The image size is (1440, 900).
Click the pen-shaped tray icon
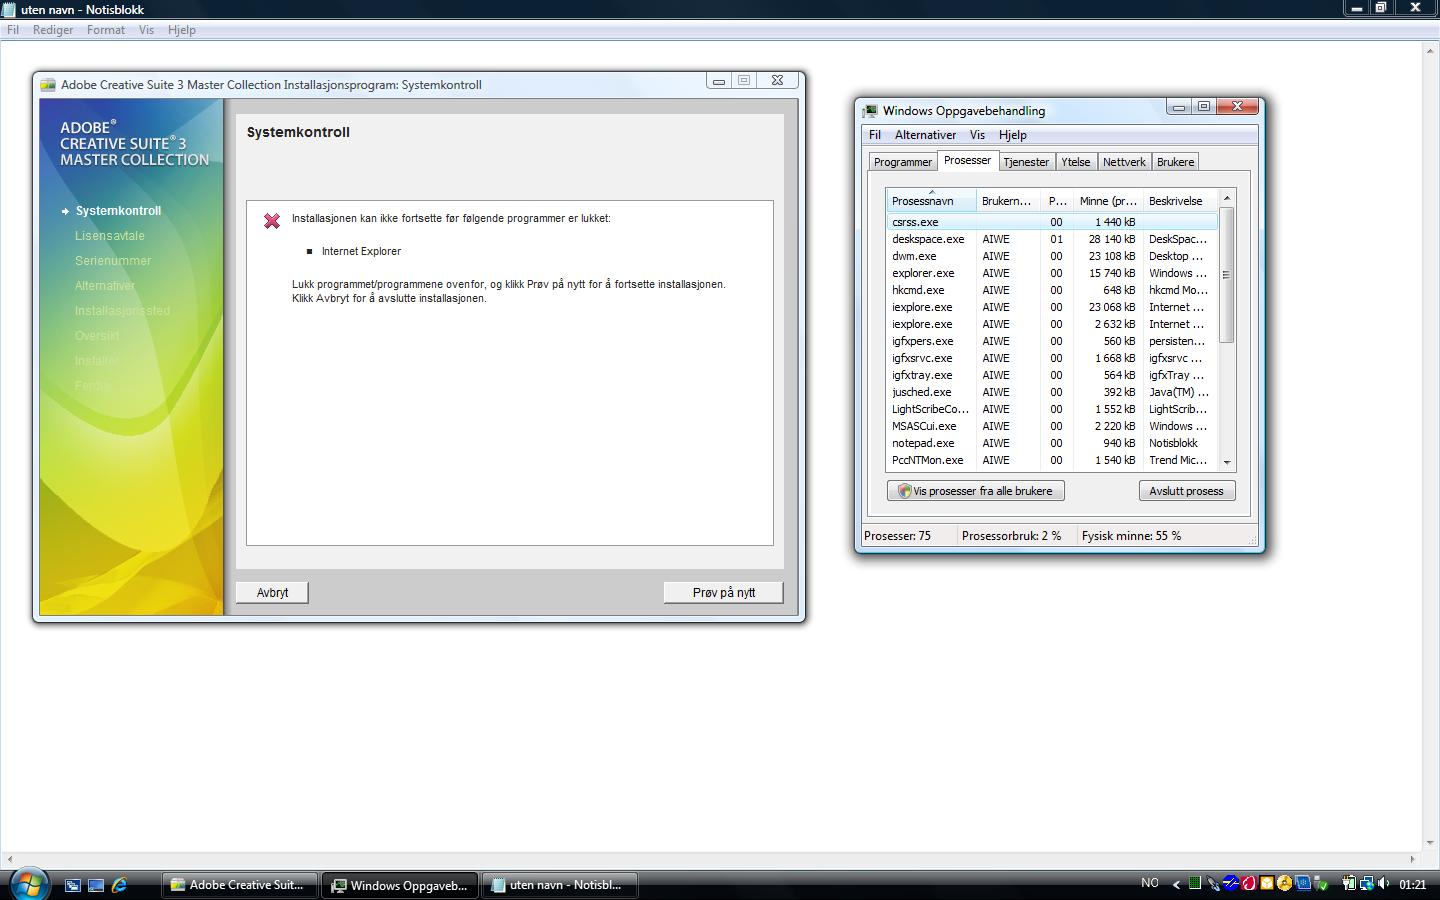click(x=1213, y=883)
